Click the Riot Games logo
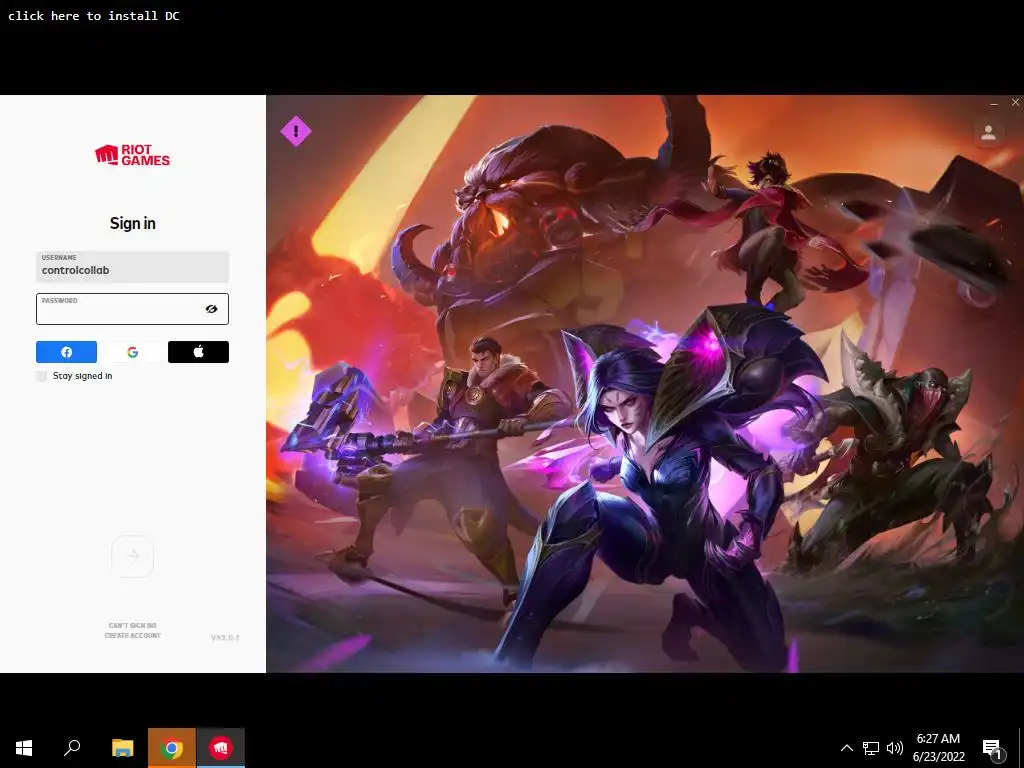 point(133,155)
